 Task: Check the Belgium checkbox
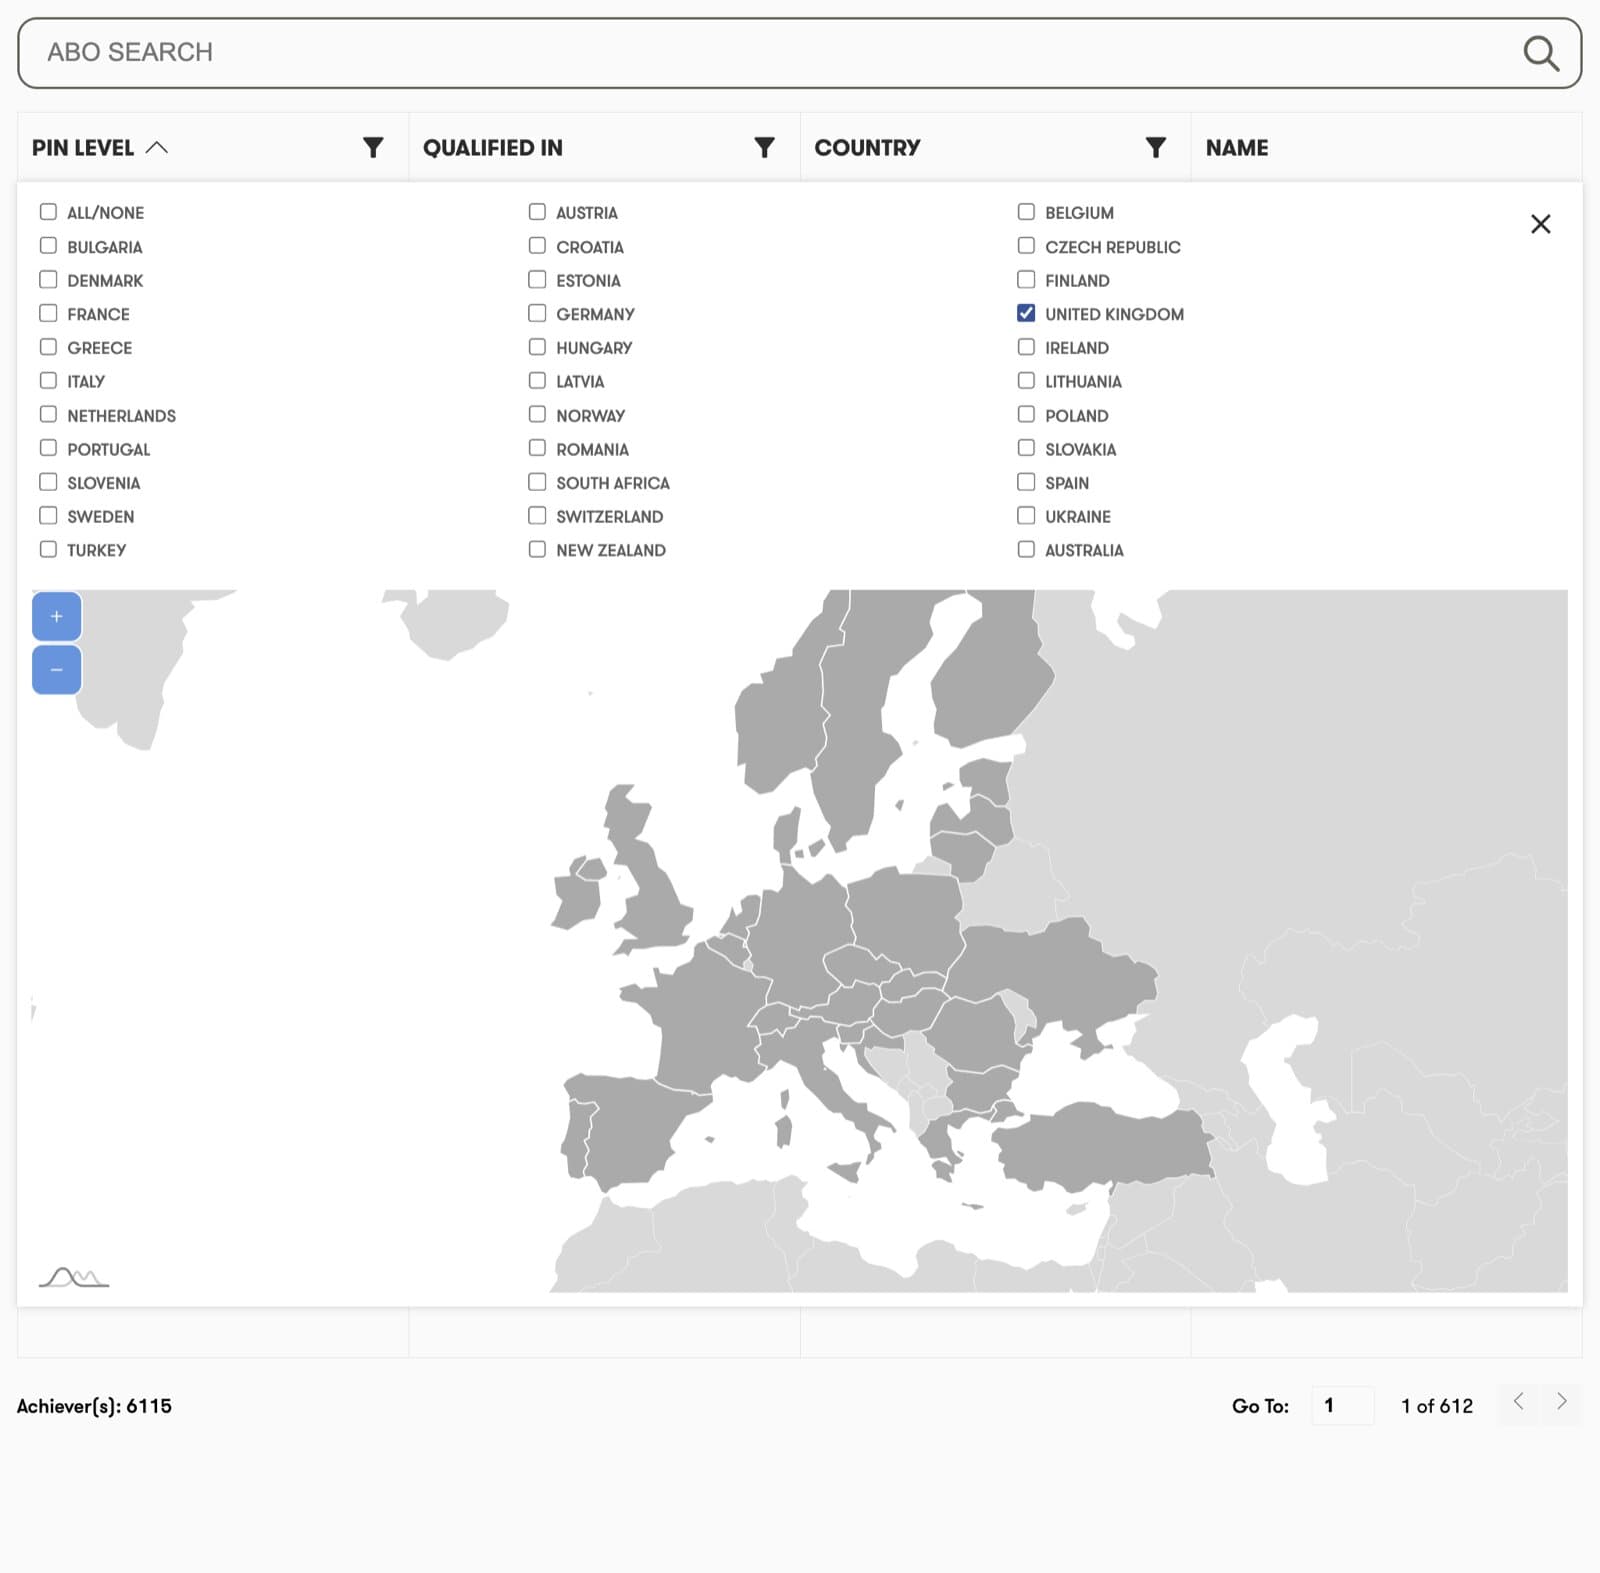pos(1026,212)
